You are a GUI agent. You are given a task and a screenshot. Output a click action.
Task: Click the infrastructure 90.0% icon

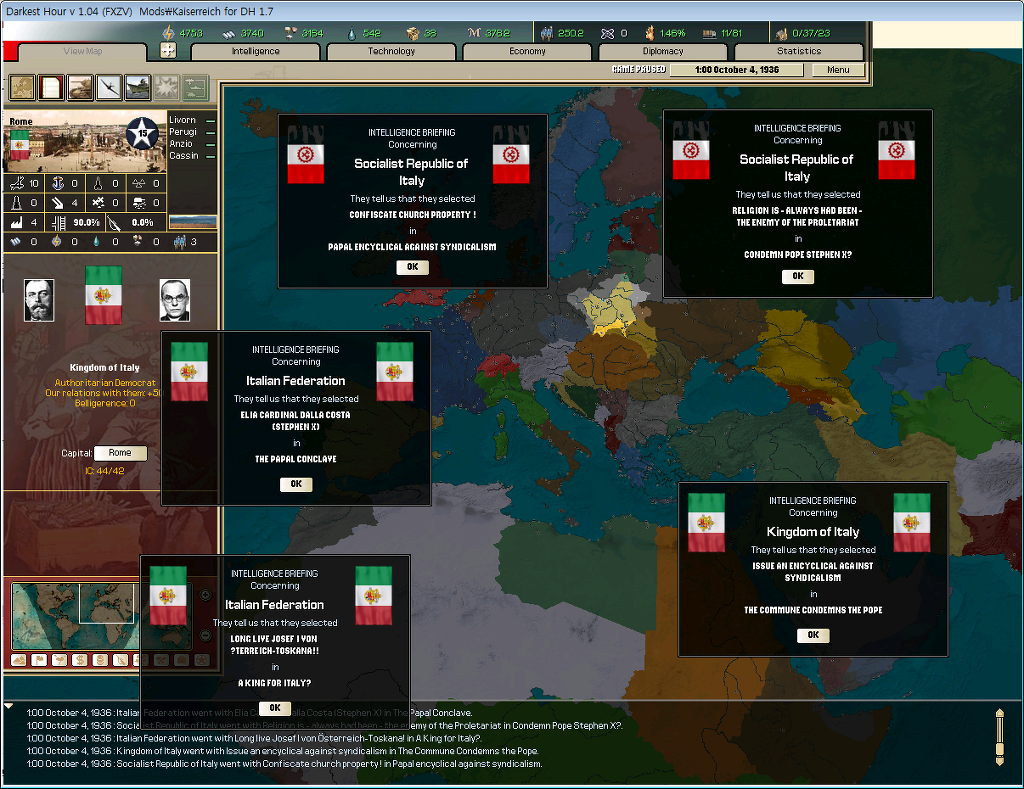[x=58, y=223]
